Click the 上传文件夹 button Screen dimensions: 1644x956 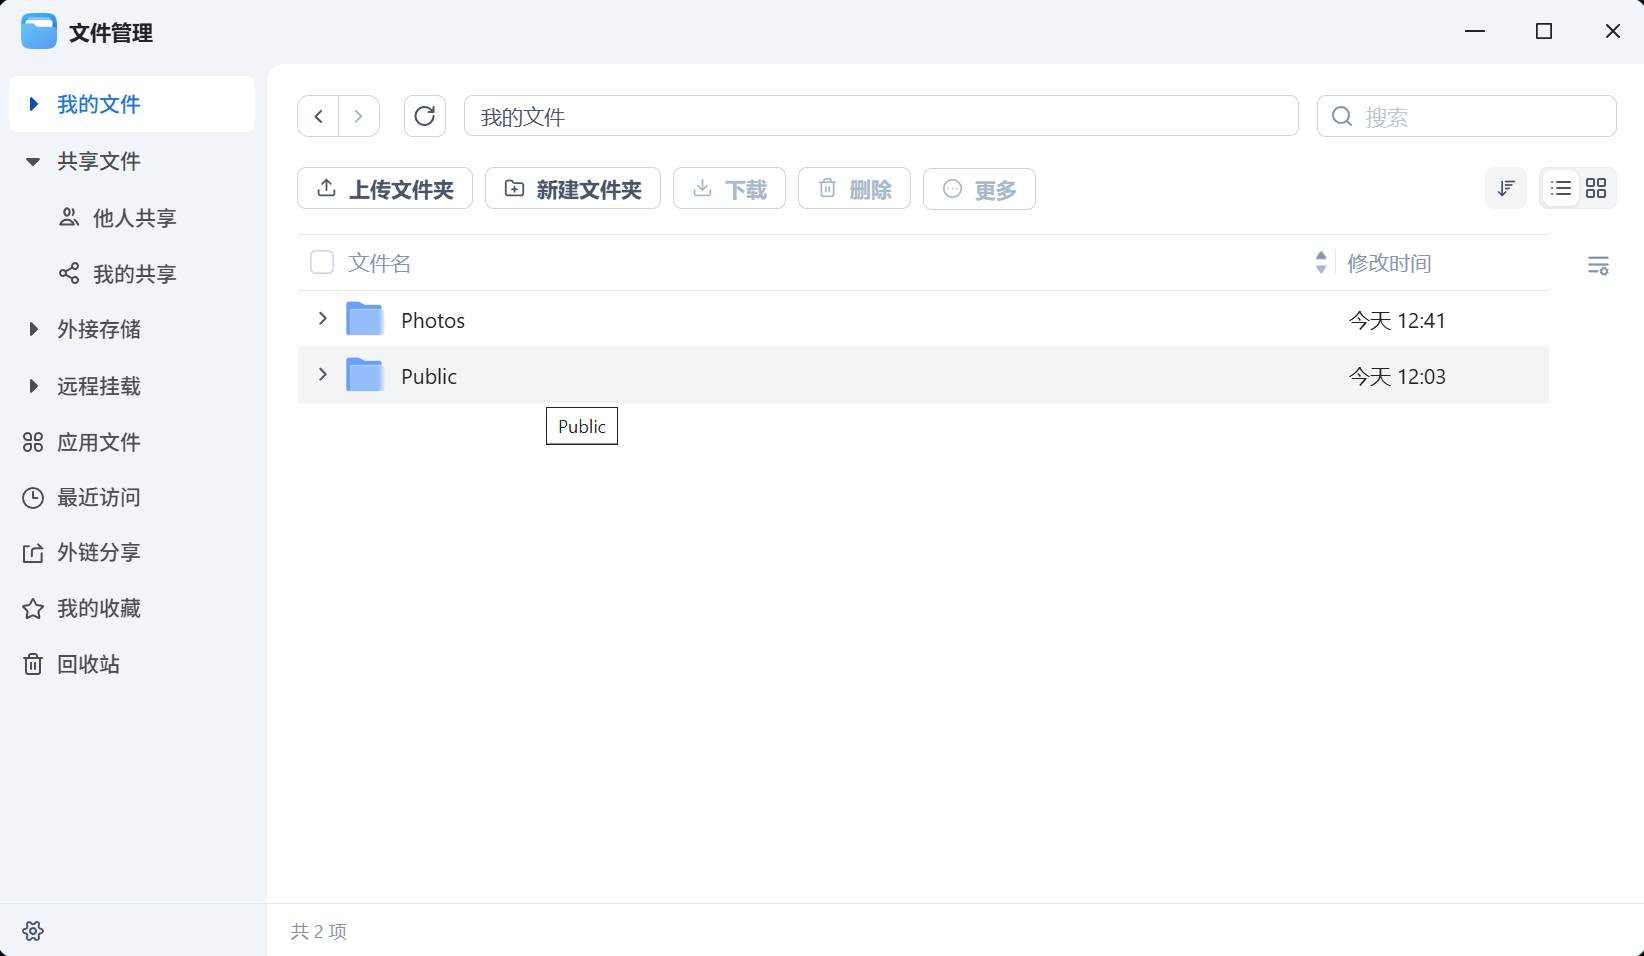385,188
